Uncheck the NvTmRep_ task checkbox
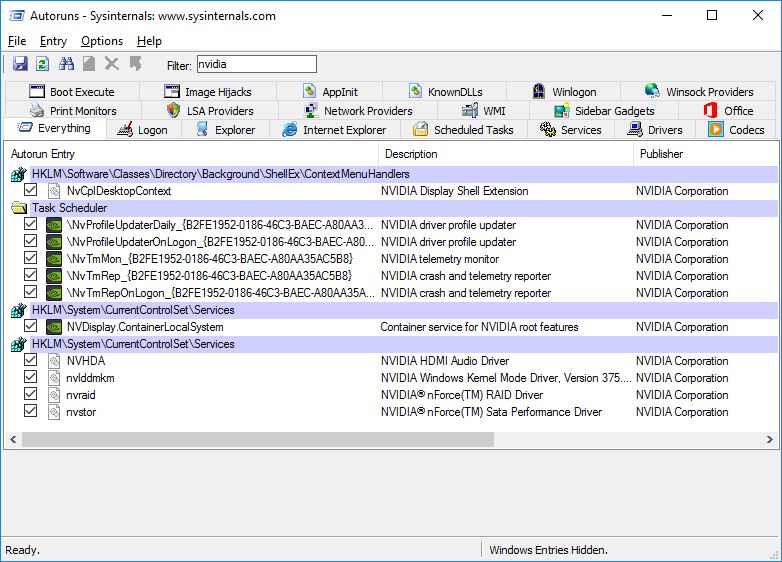782x562 pixels. click(x=30, y=275)
